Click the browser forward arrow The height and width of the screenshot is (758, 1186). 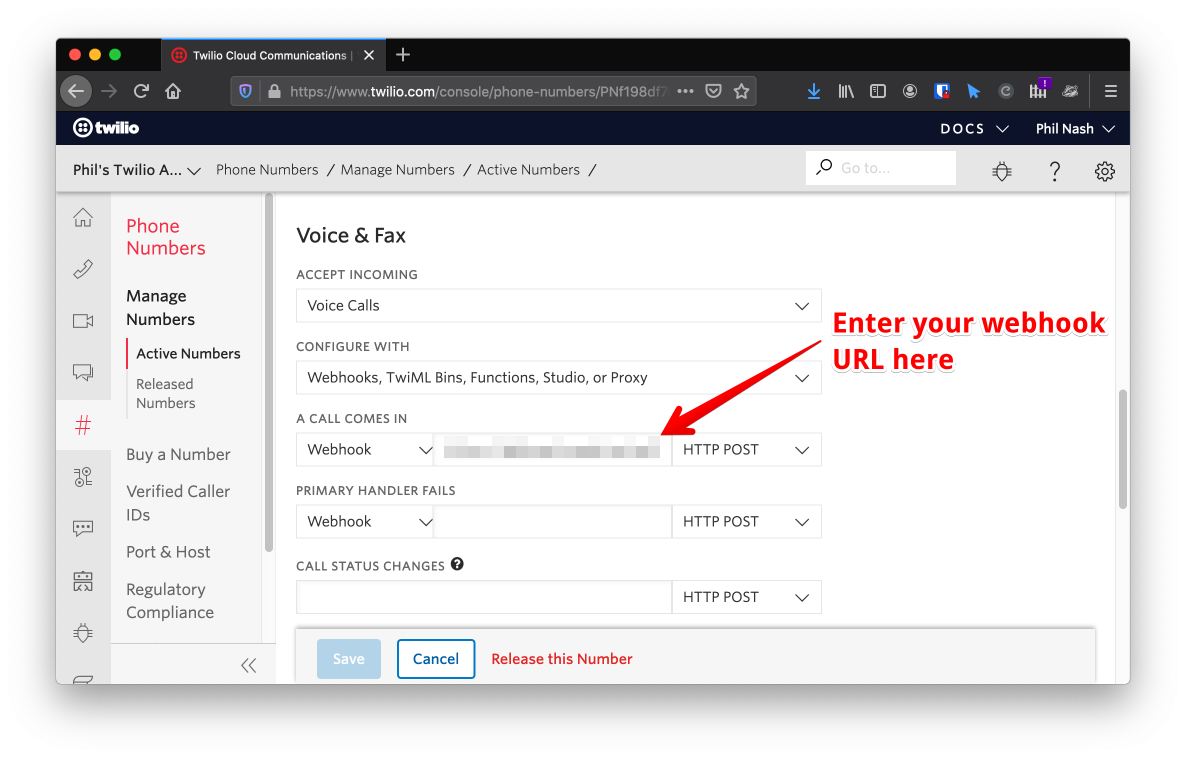[x=110, y=92]
